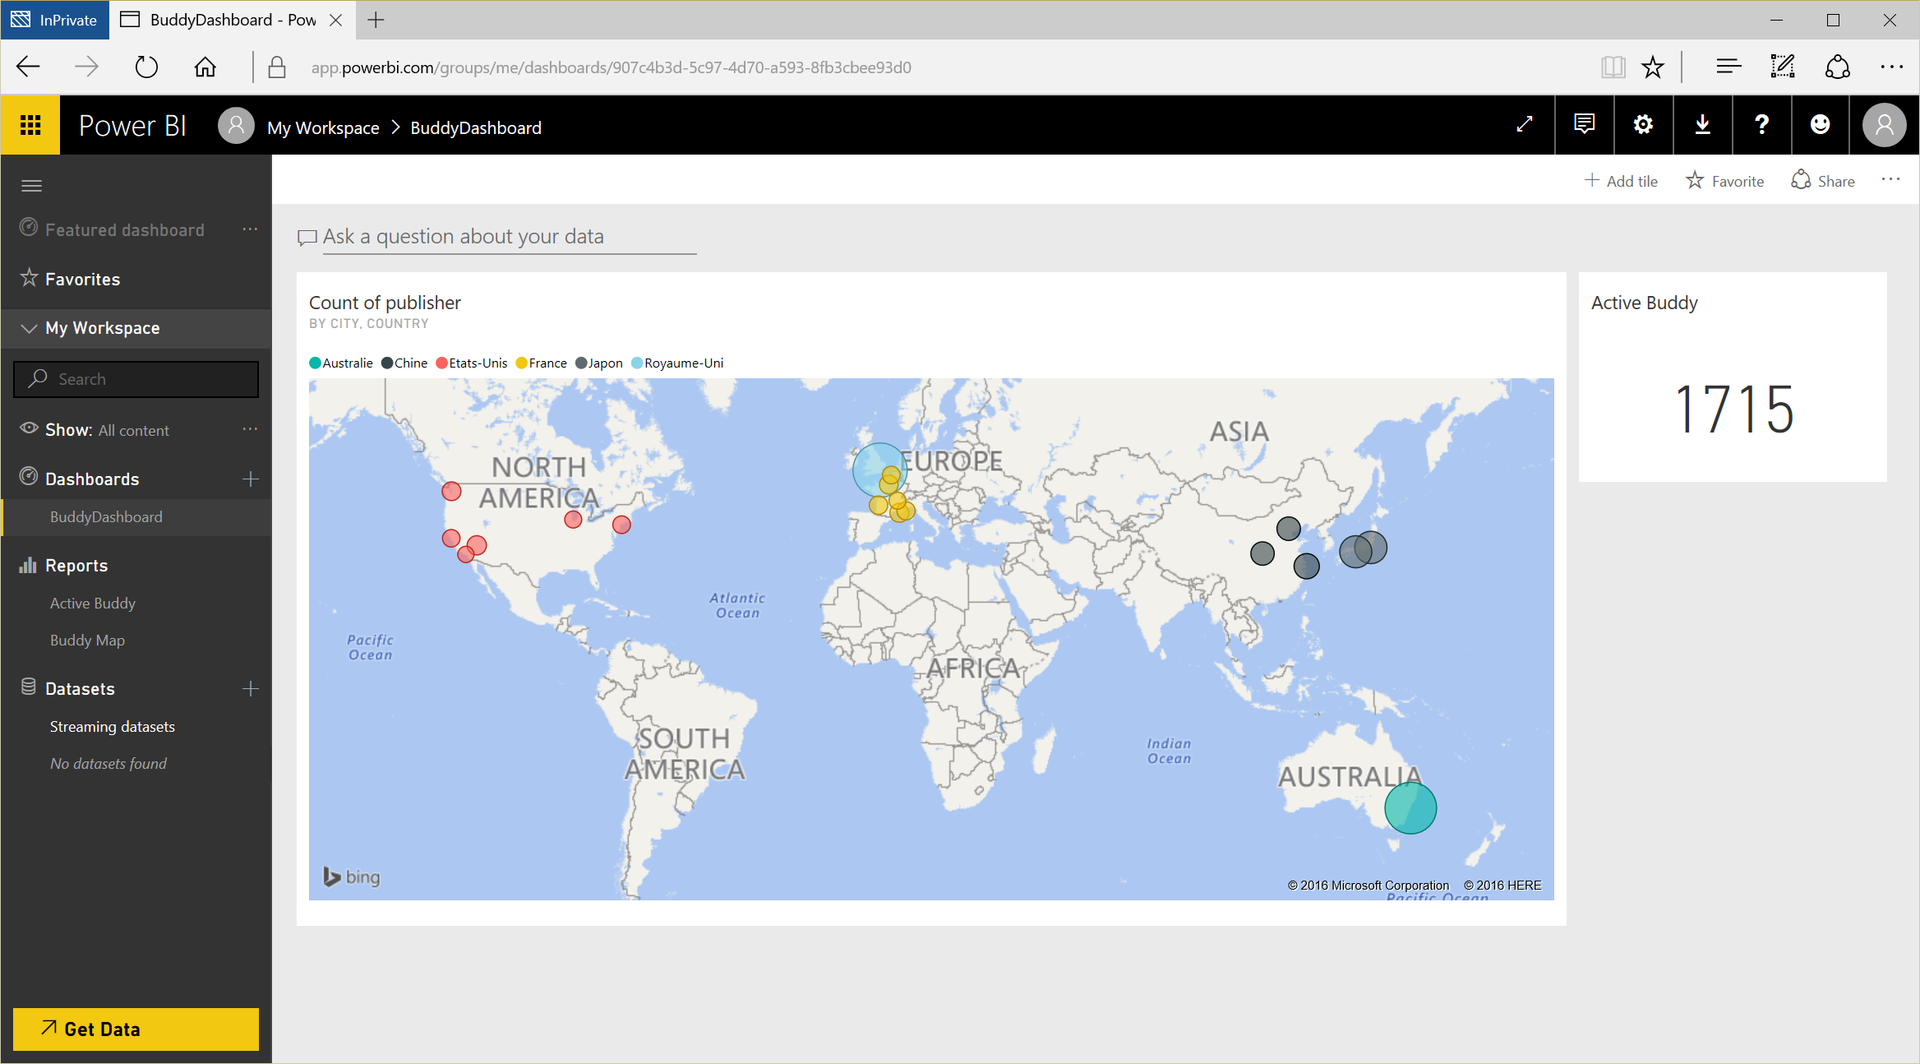This screenshot has height=1064, width=1920.
Task: Open the Notifications icon in Power BI header
Action: pos(1584,124)
